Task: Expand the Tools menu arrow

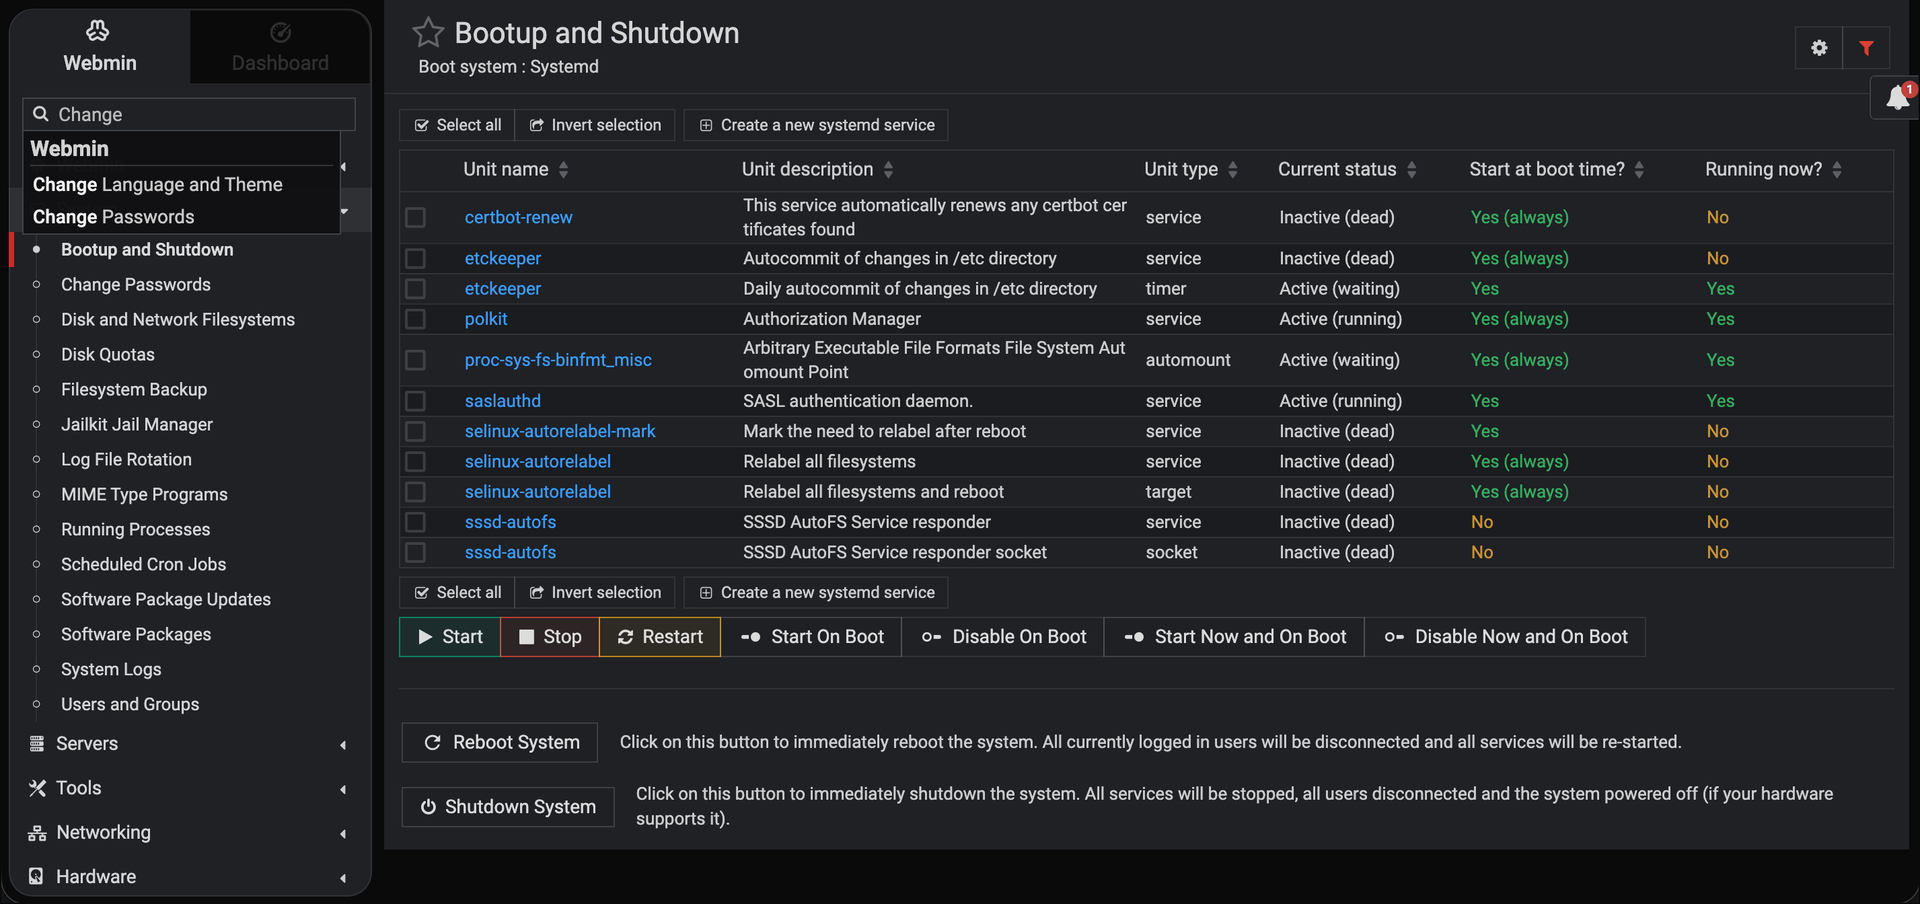Action: tap(343, 789)
